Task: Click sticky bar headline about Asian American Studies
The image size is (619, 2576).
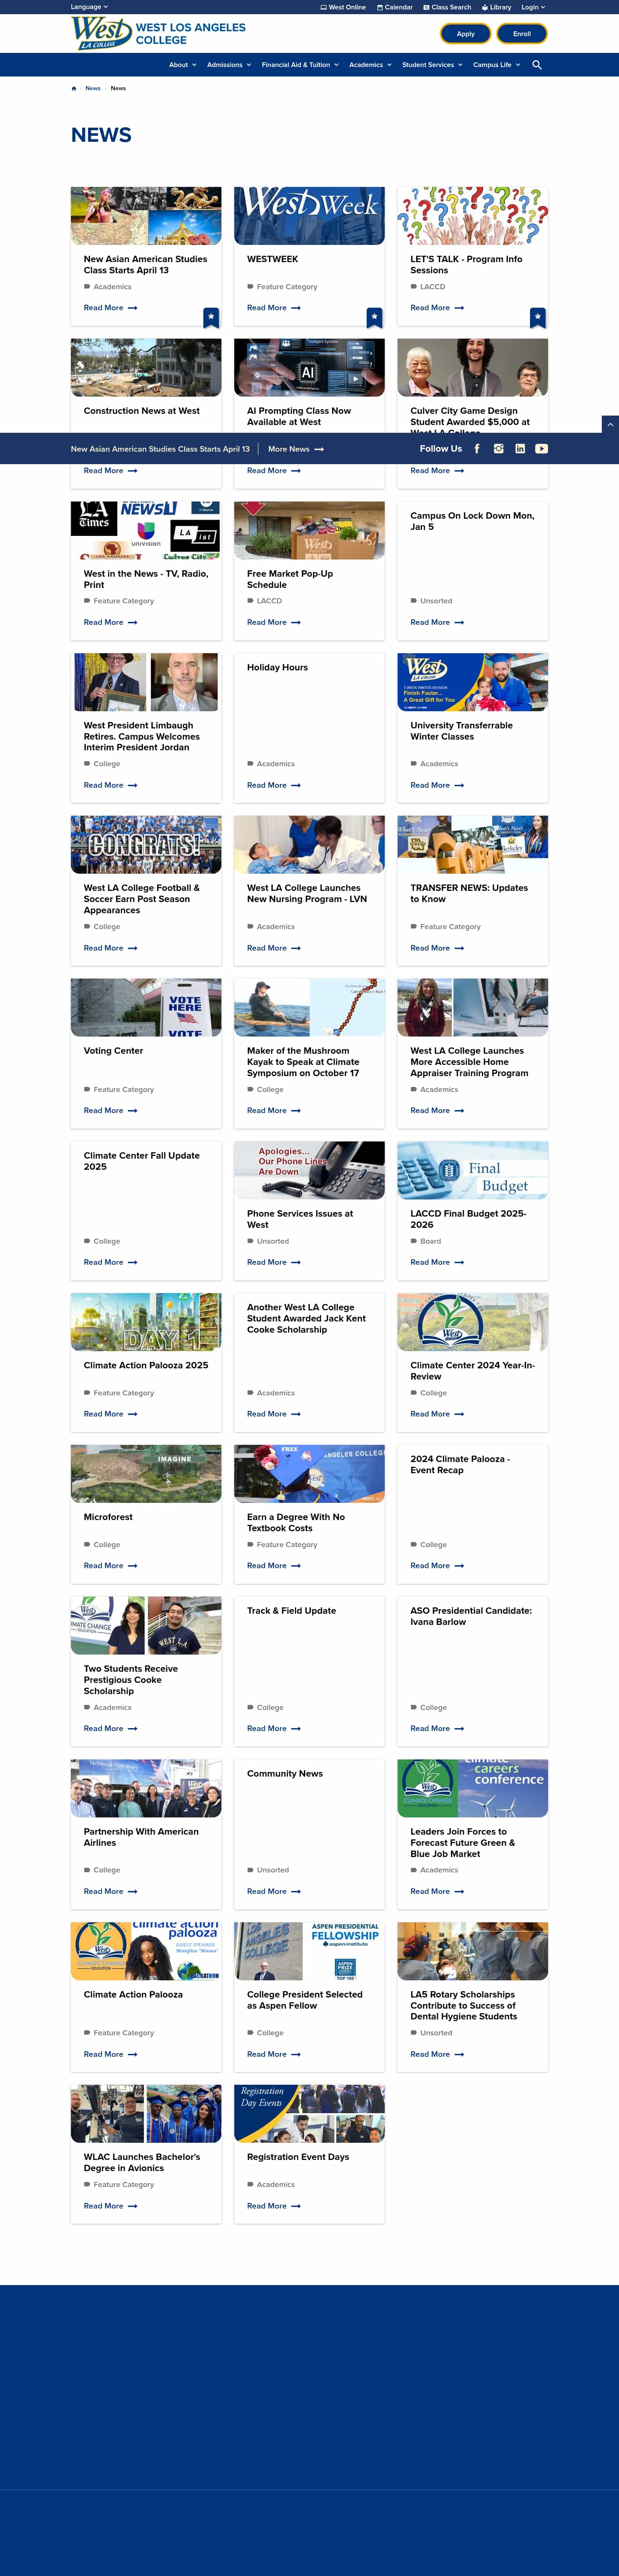Action: point(160,449)
